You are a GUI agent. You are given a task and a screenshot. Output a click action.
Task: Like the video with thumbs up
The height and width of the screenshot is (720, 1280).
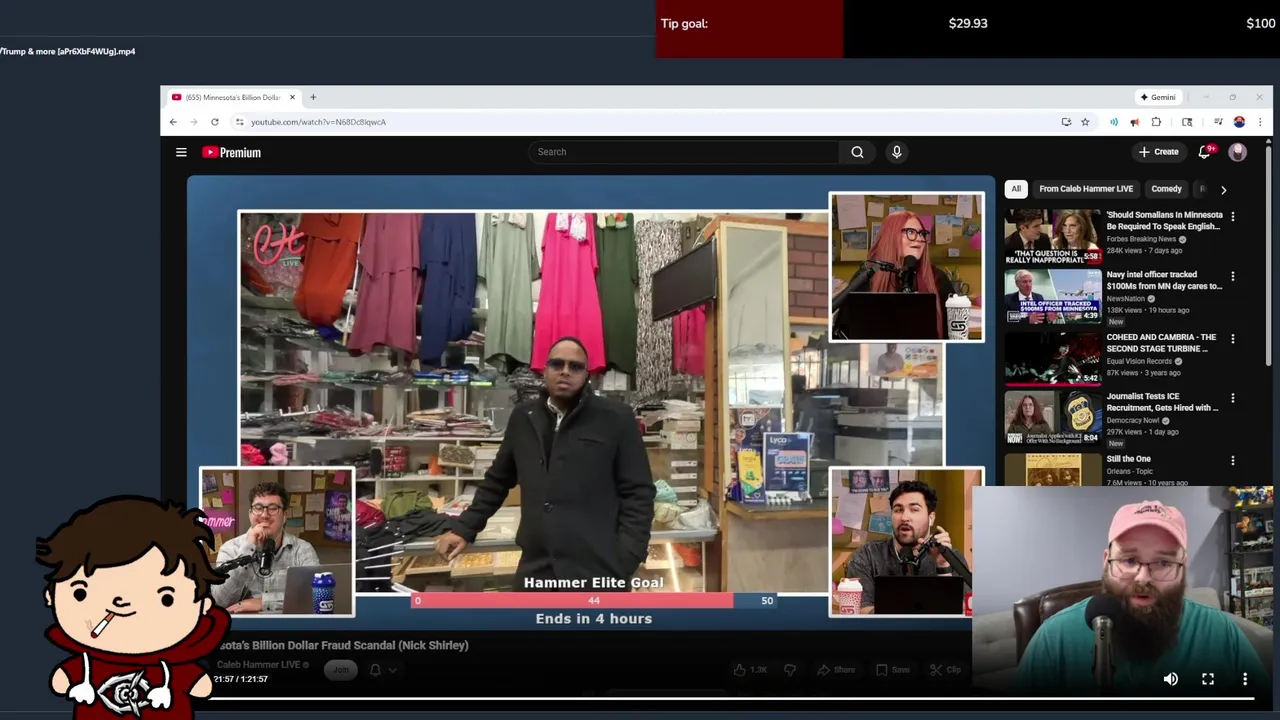coord(750,670)
